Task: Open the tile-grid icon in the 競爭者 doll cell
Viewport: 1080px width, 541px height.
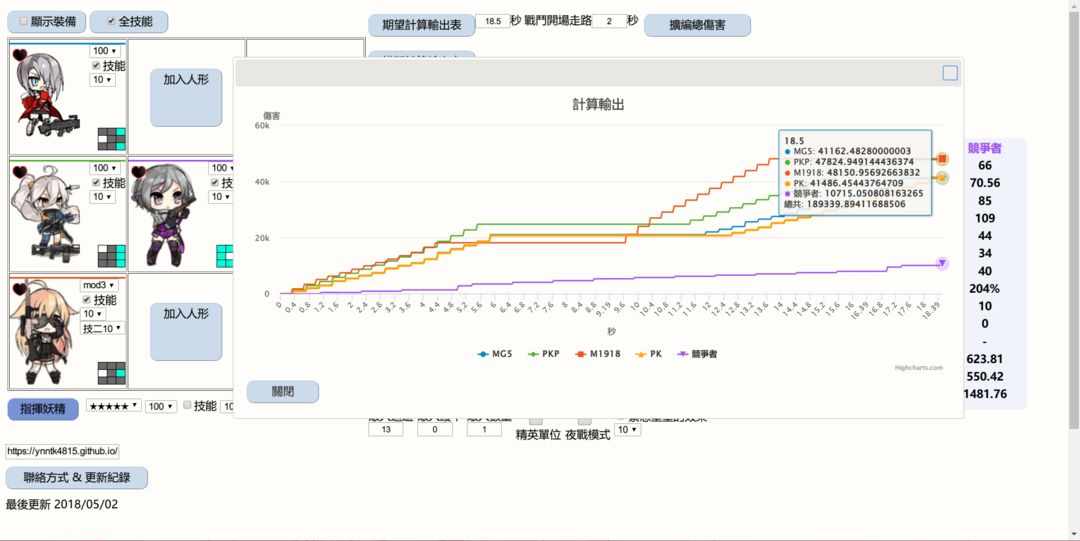Action: pos(225,256)
